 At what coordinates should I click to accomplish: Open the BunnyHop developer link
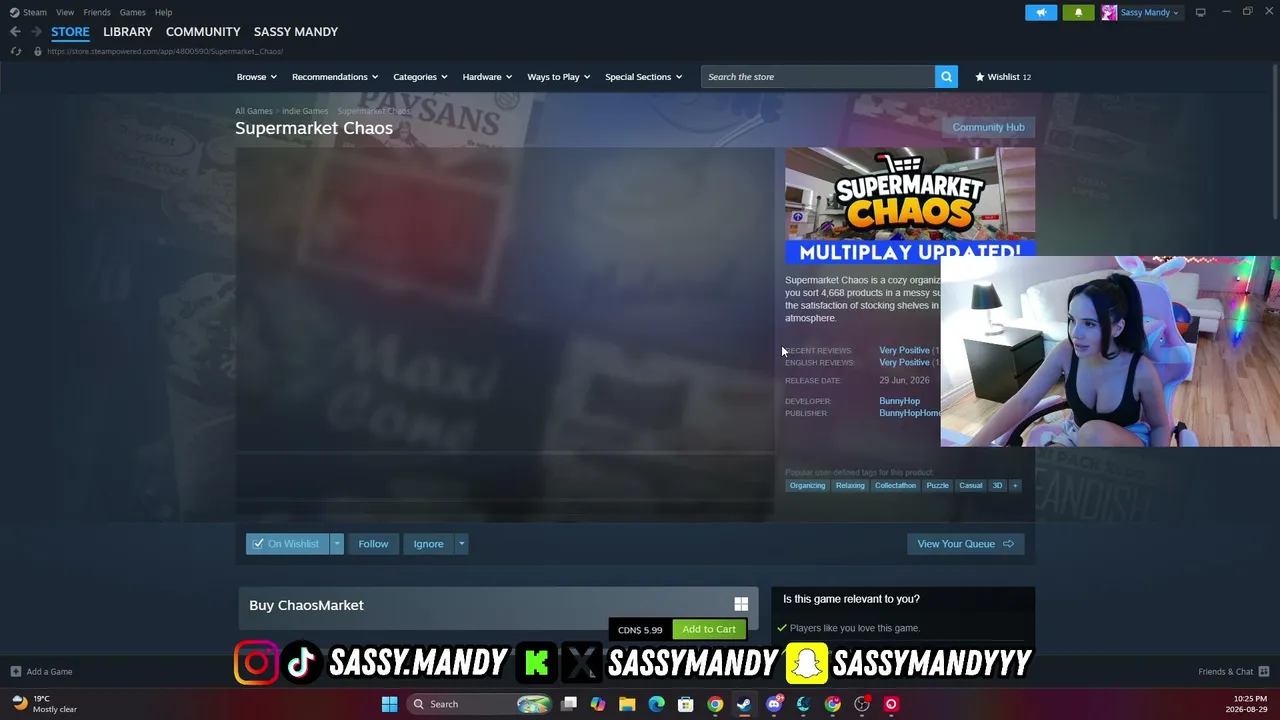click(899, 401)
